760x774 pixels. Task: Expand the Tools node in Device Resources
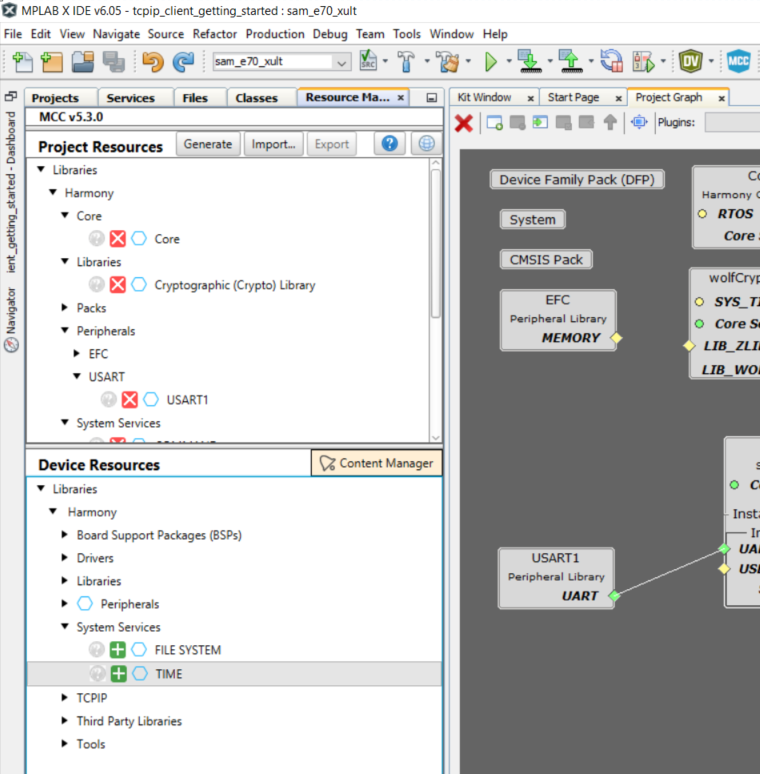pyautogui.click(x=65, y=743)
